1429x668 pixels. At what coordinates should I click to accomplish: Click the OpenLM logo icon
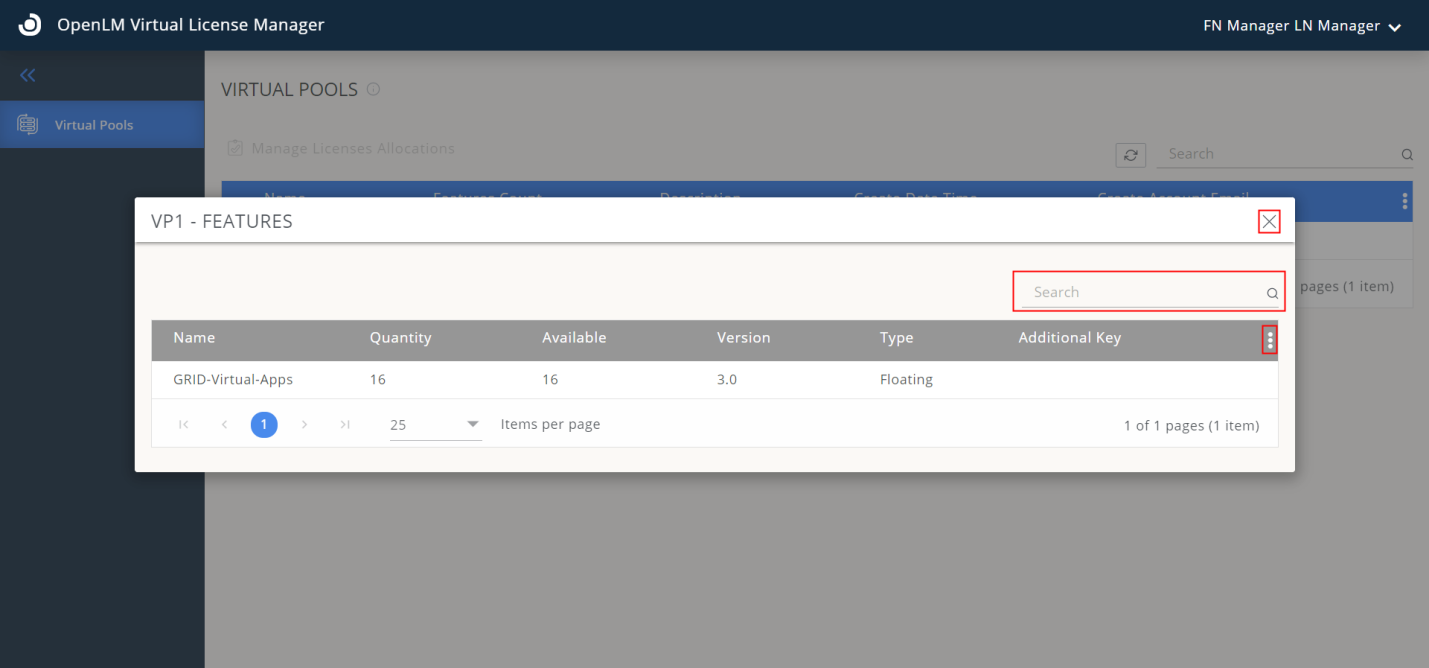tap(30, 25)
